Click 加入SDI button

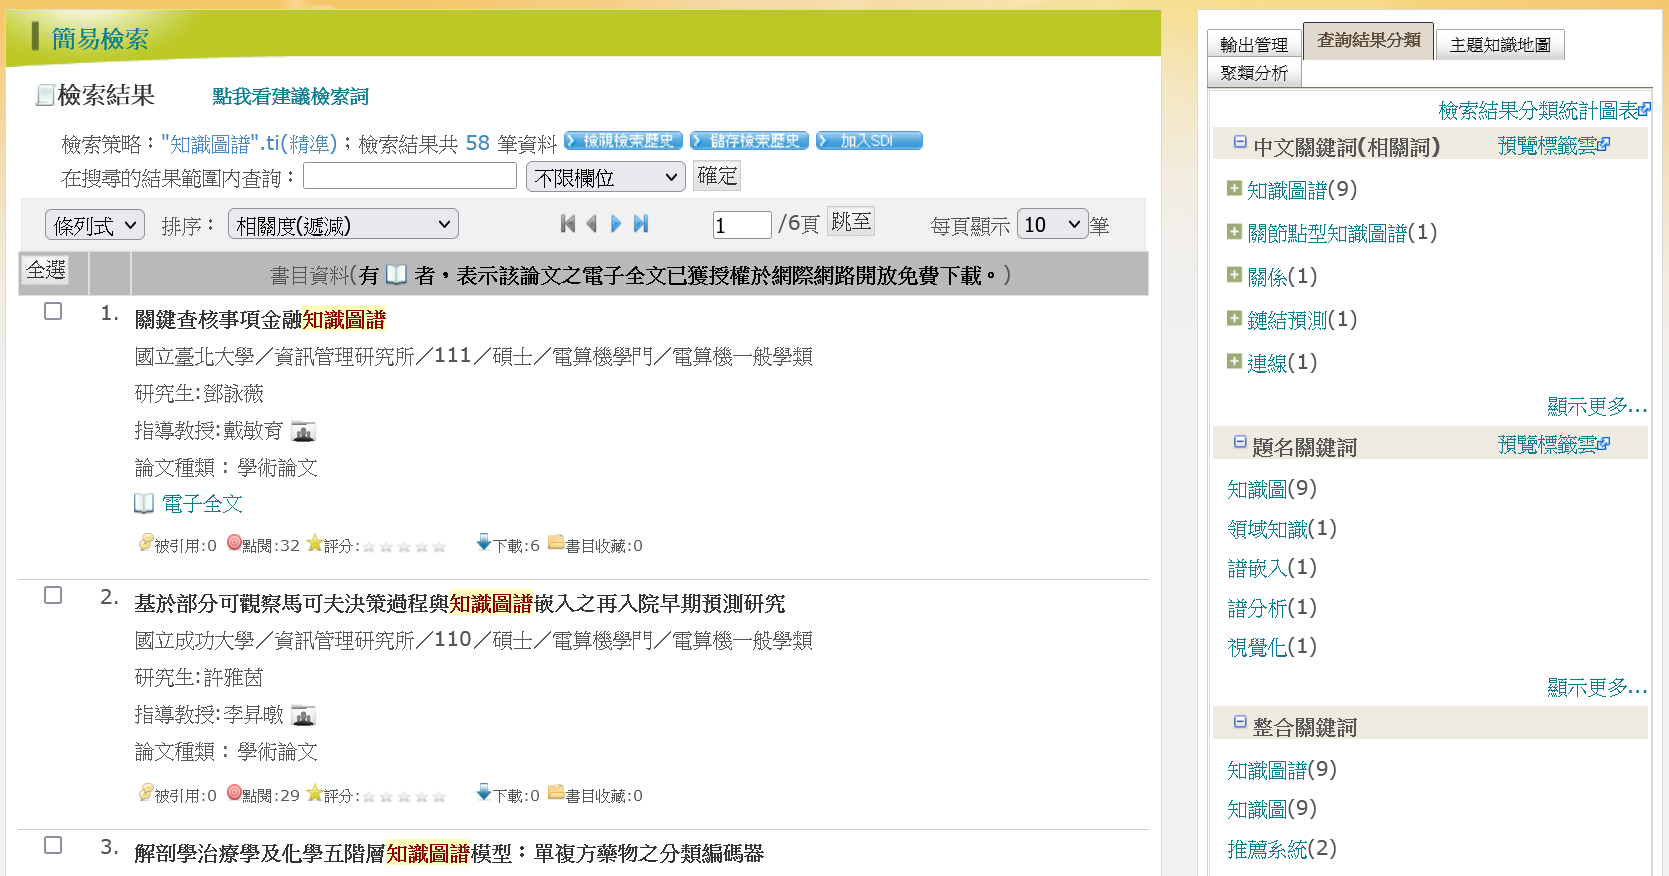pos(869,141)
